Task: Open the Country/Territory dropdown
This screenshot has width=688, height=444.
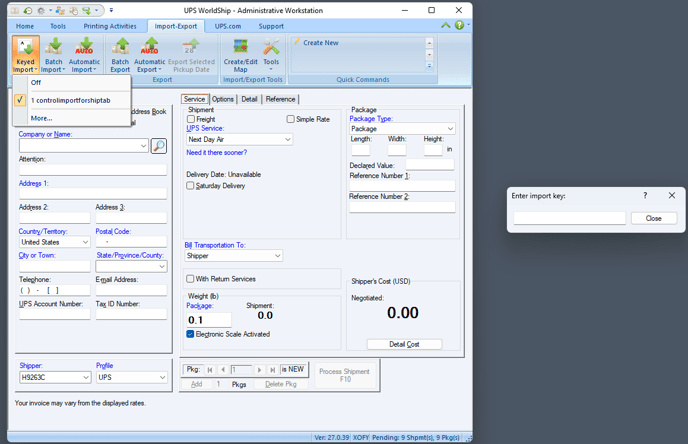Action: pyautogui.click(x=85, y=242)
